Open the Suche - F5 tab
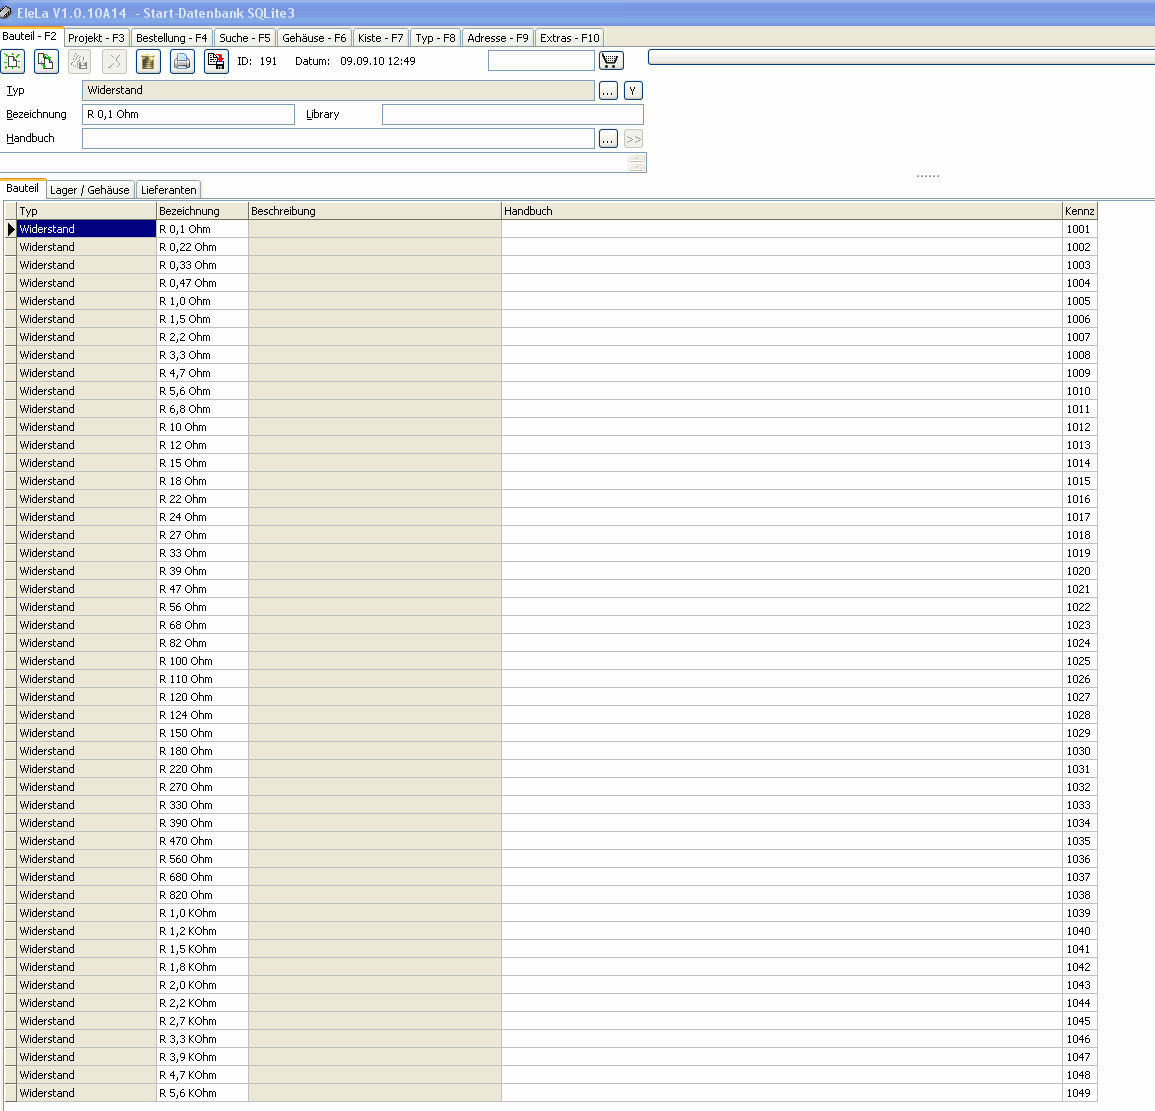This screenshot has height=1111, width=1155. click(245, 38)
